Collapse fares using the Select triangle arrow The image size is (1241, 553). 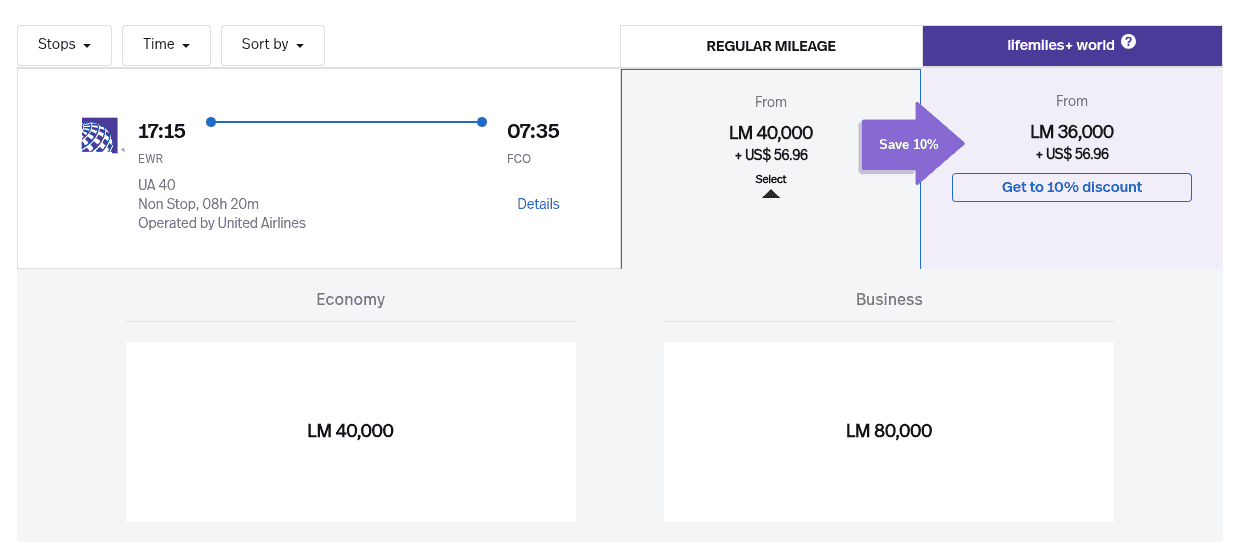click(771, 193)
